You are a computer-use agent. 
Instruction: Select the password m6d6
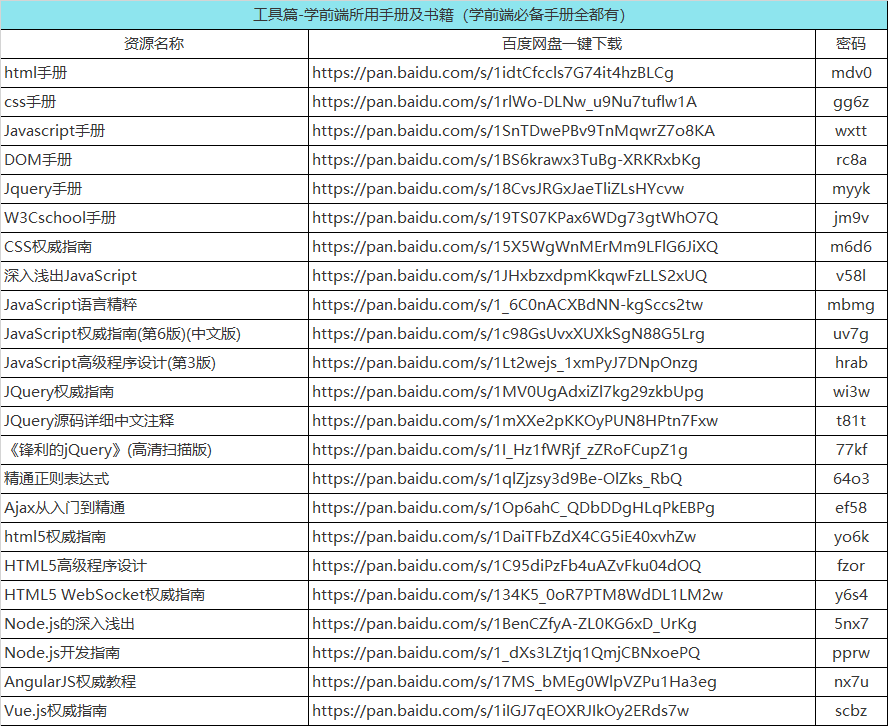pos(851,247)
